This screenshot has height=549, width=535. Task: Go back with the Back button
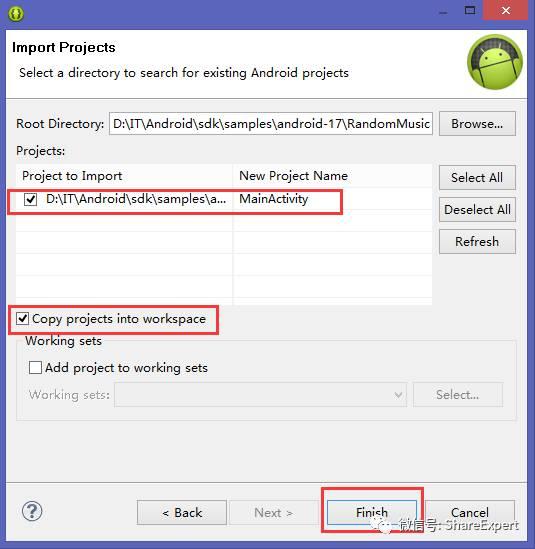pyautogui.click(x=182, y=513)
